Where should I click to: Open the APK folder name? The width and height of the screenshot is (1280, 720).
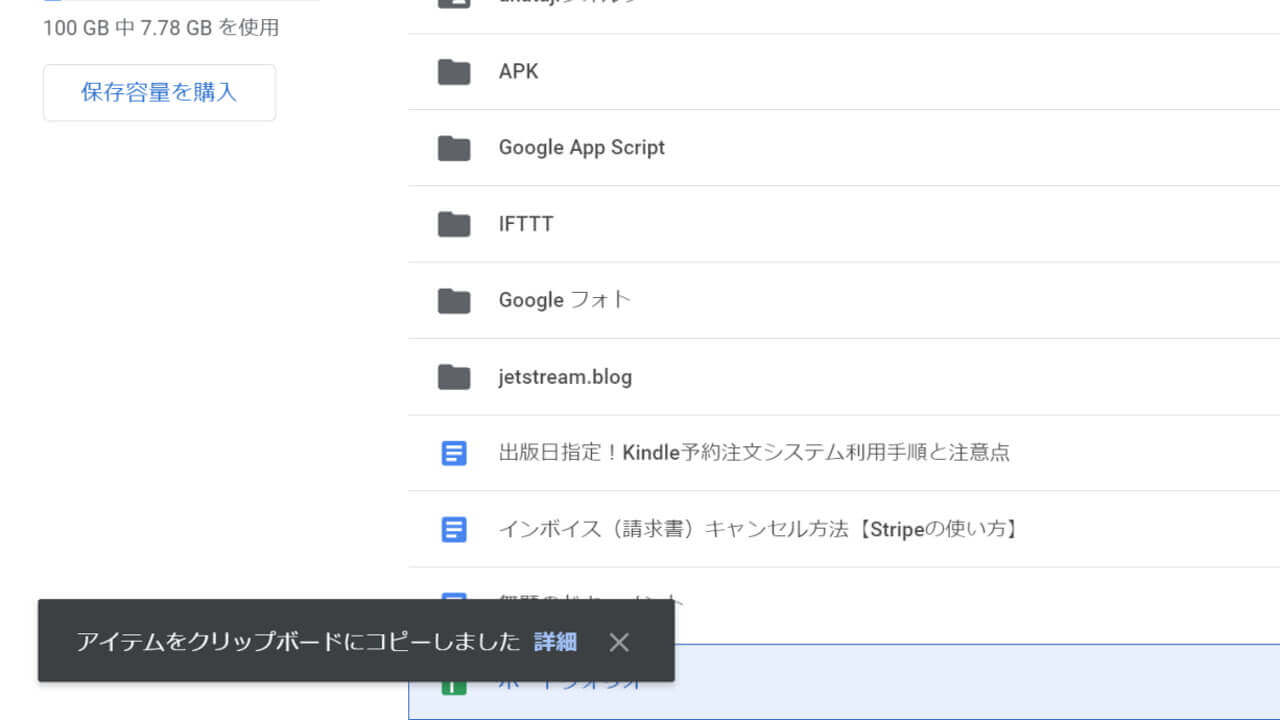pyautogui.click(x=518, y=72)
